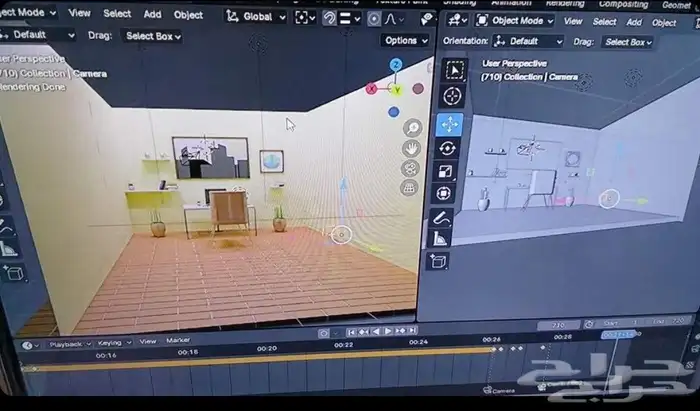700x411 pixels.
Task: Select the Select Box tool in right viewport
Action: click(454, 71)
